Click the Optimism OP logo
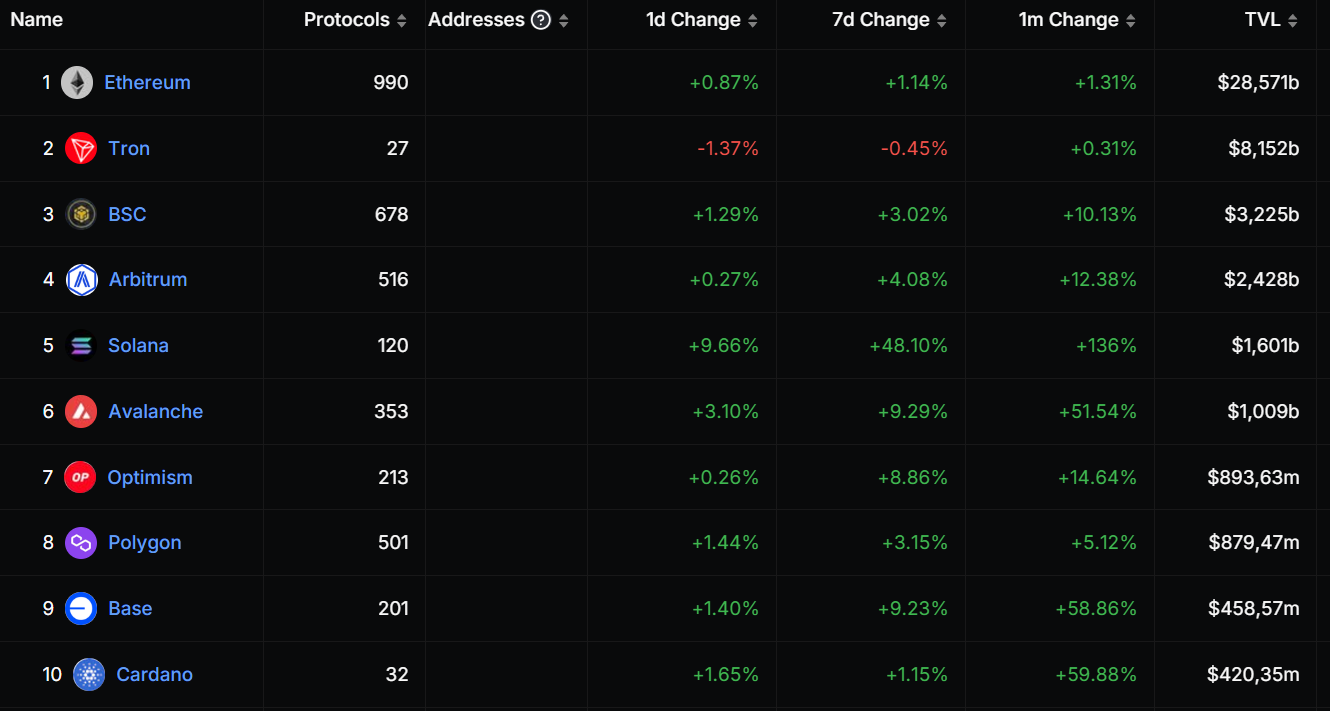This screenshot has width=1330, height=711. (80, 477)
